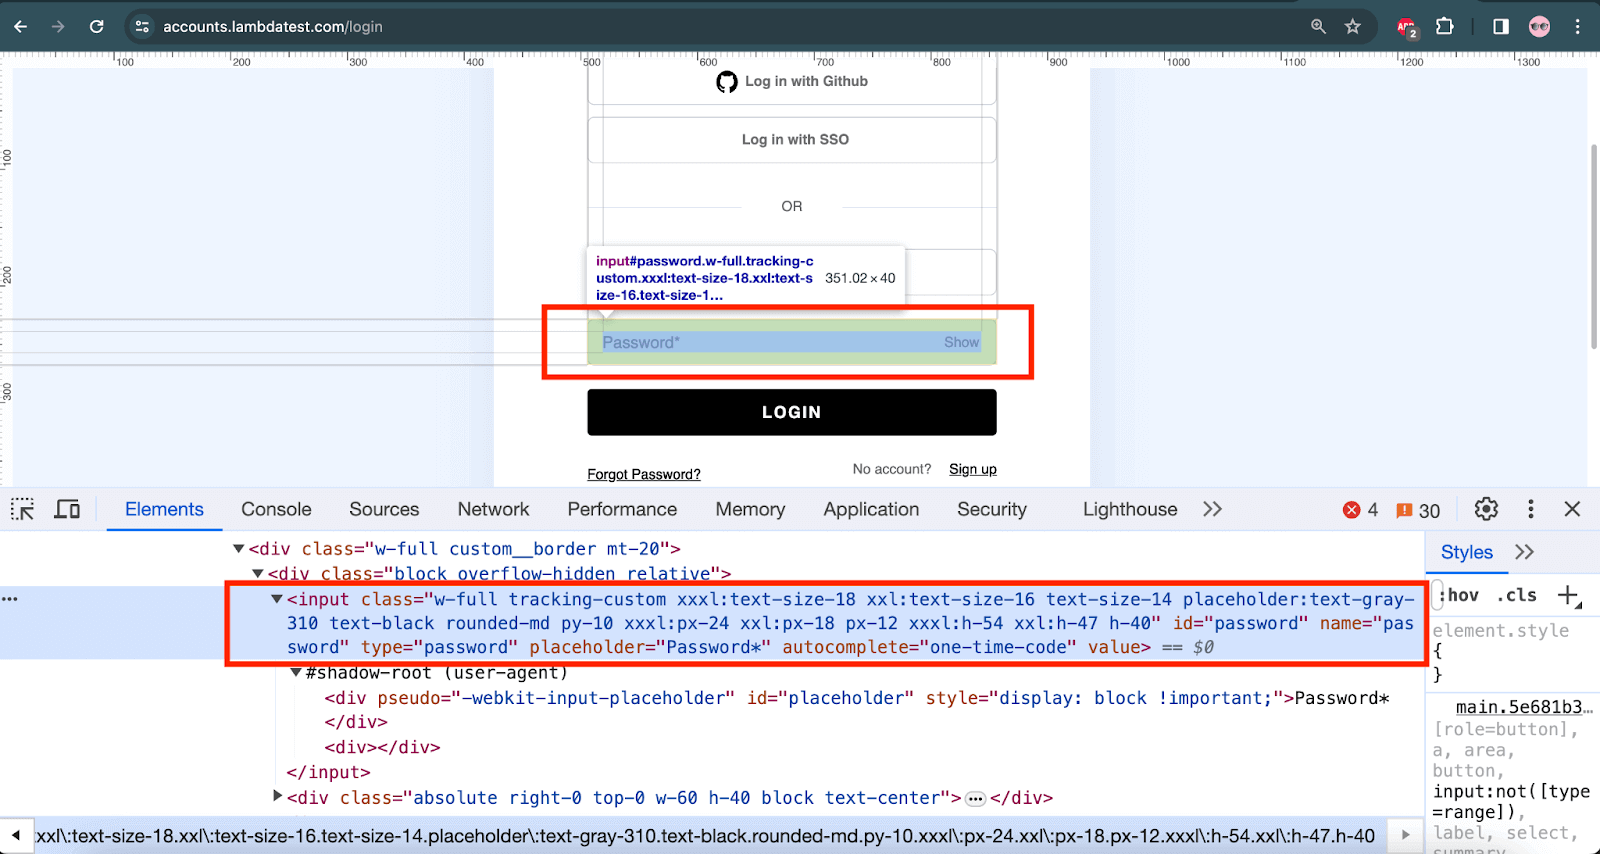1600x854 pixels.
Task: Bookmark this page with the star
Action: click(x=1353, y=27)
